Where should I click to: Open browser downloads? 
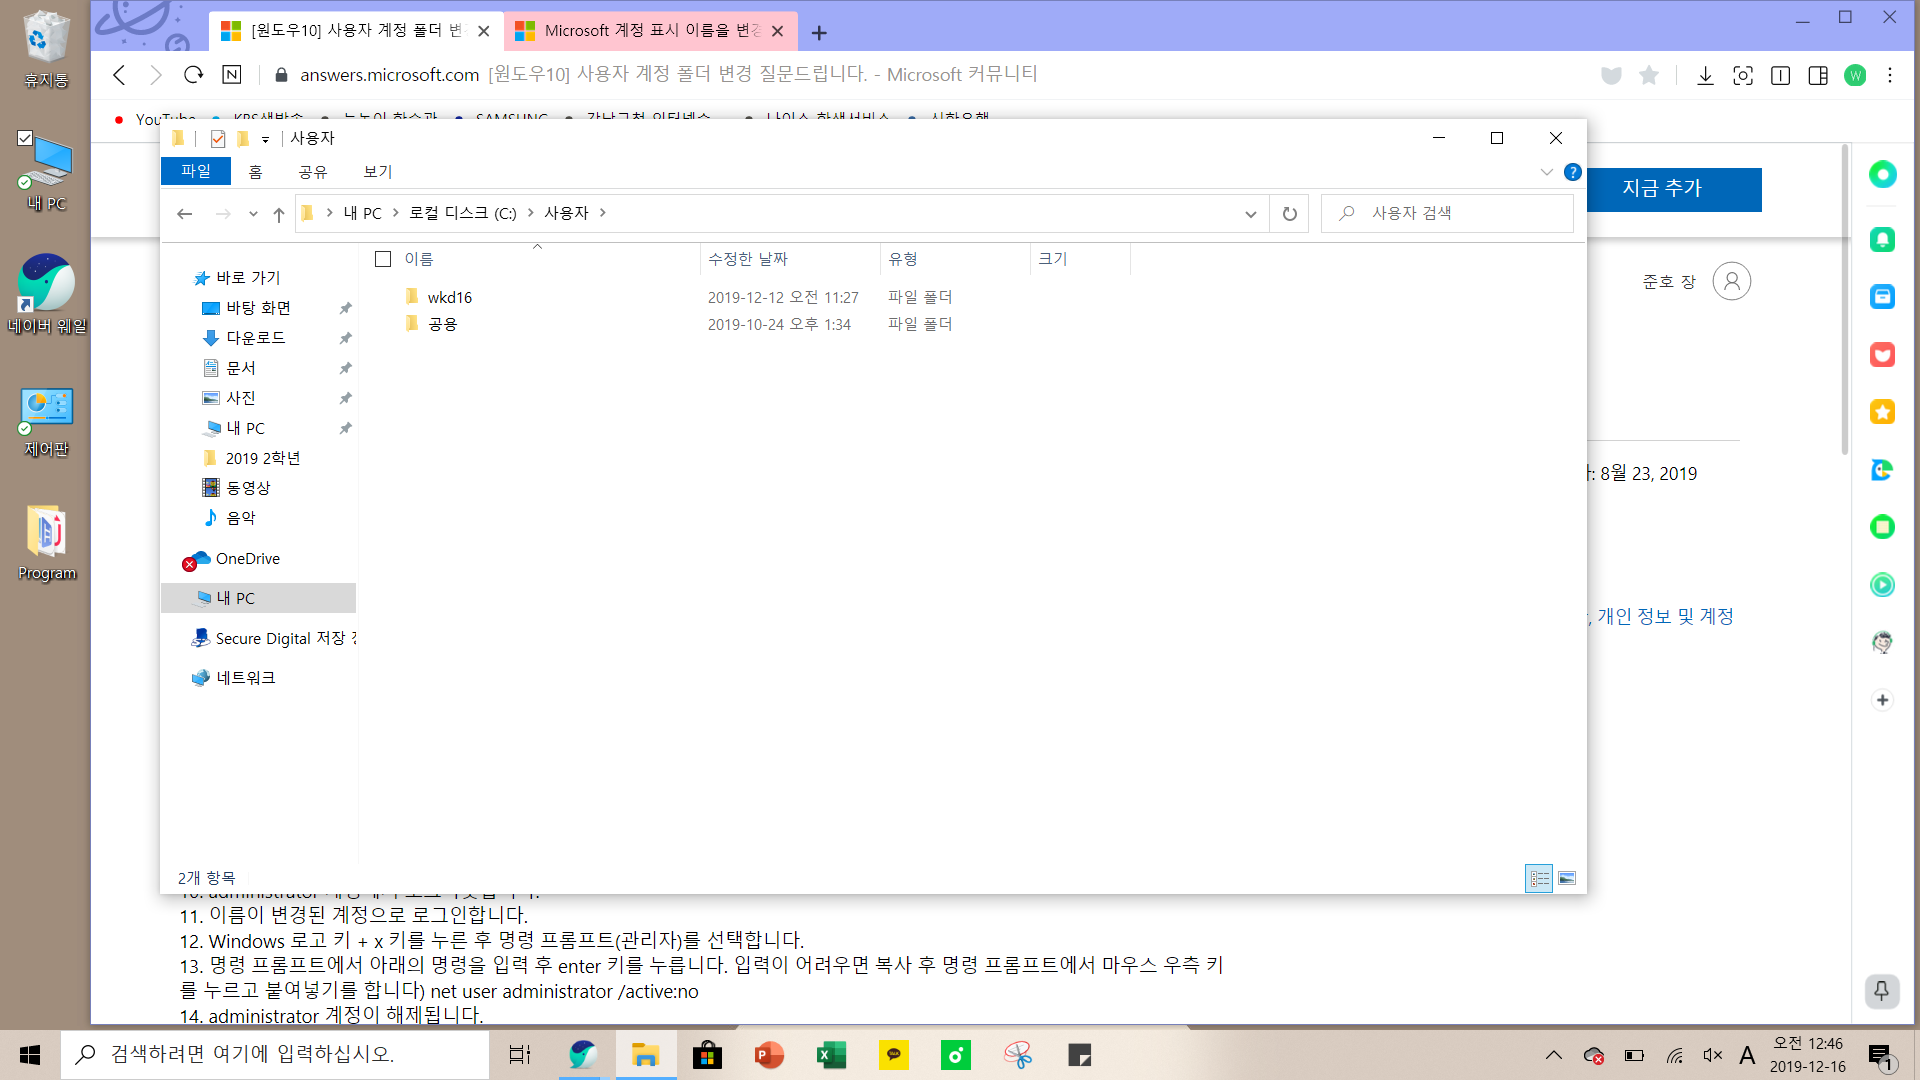pos(1705,75)
